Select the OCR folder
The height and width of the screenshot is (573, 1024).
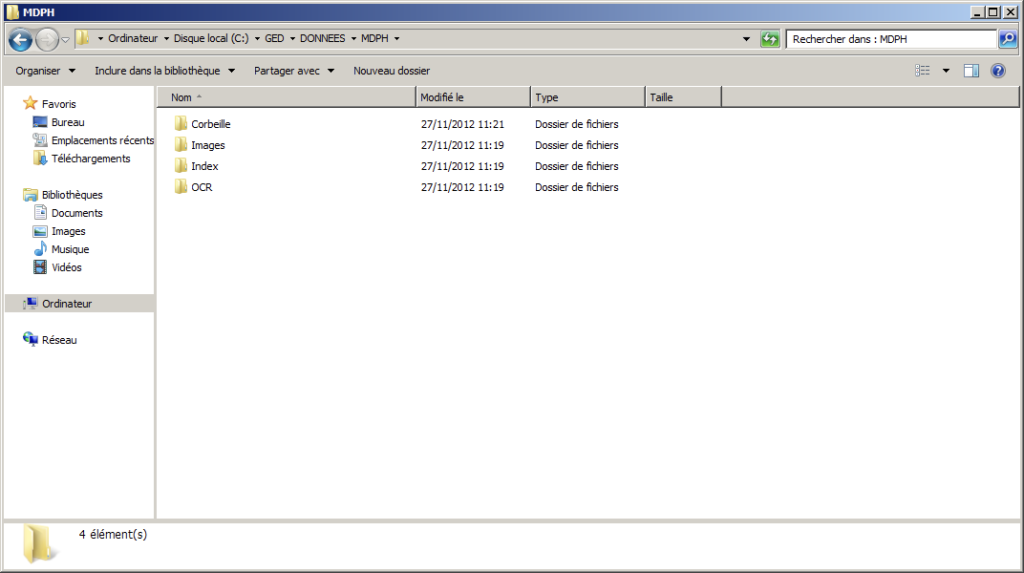tap(201, 187)
